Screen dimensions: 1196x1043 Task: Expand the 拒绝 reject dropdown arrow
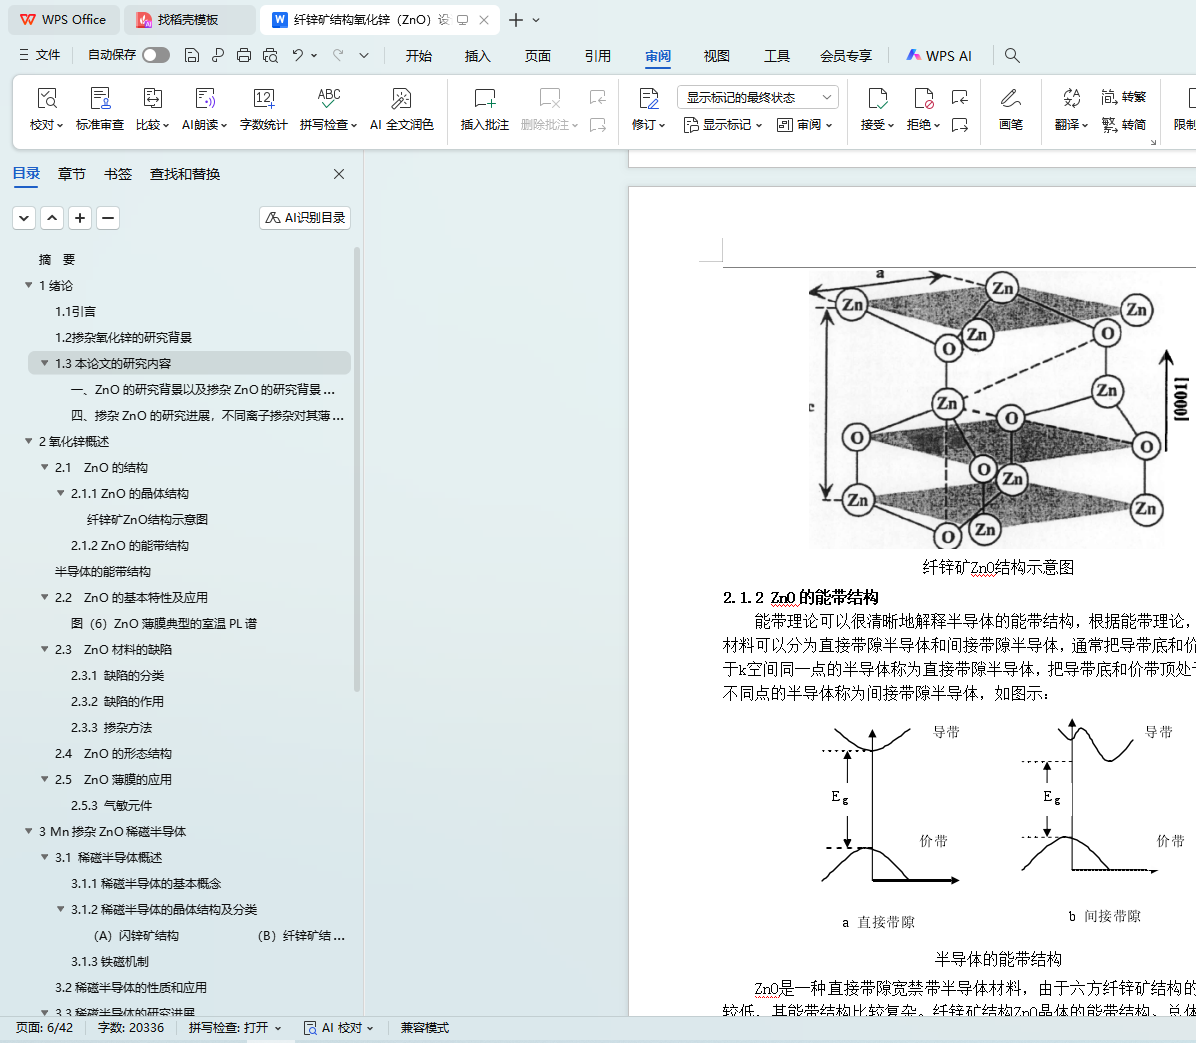tap(937, 126)
